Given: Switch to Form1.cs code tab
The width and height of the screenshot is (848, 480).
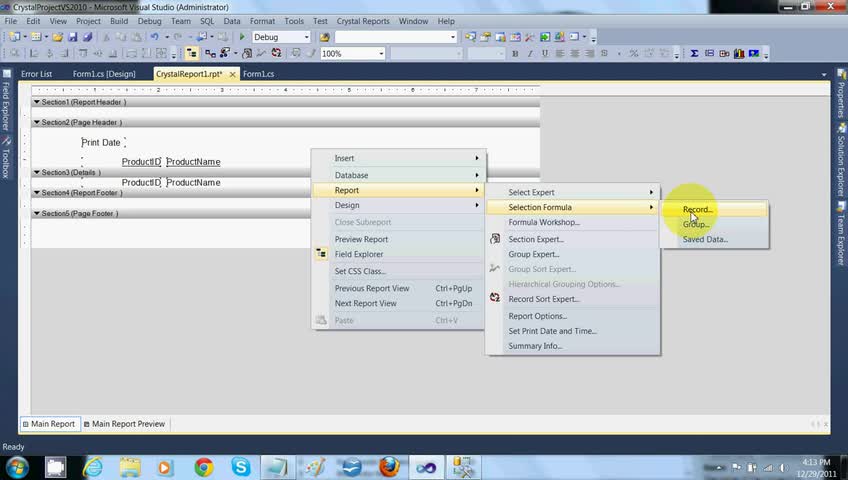Looking at the screenshot, I should coord(259,74).
